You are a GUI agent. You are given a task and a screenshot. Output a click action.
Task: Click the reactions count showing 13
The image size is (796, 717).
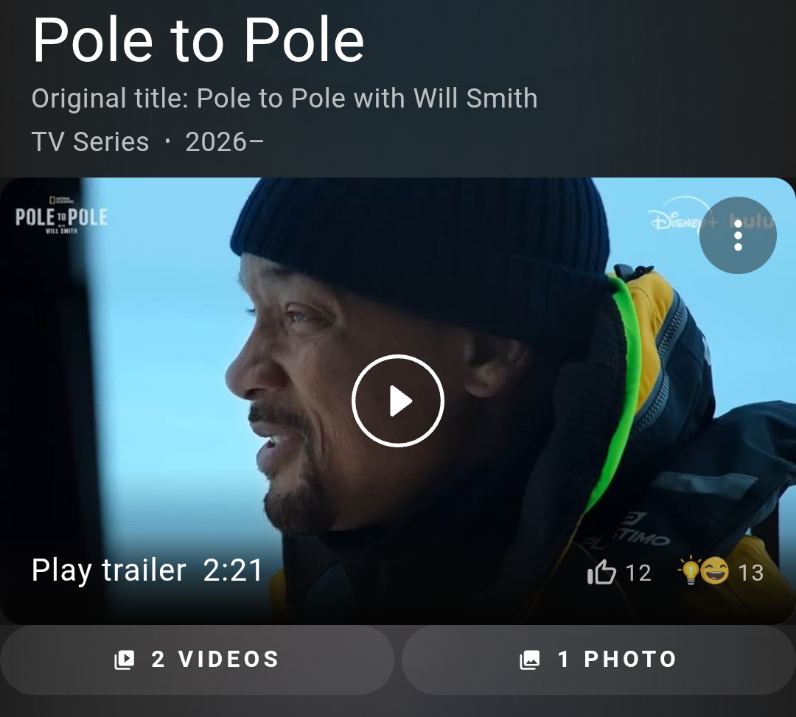coord(751,573)
